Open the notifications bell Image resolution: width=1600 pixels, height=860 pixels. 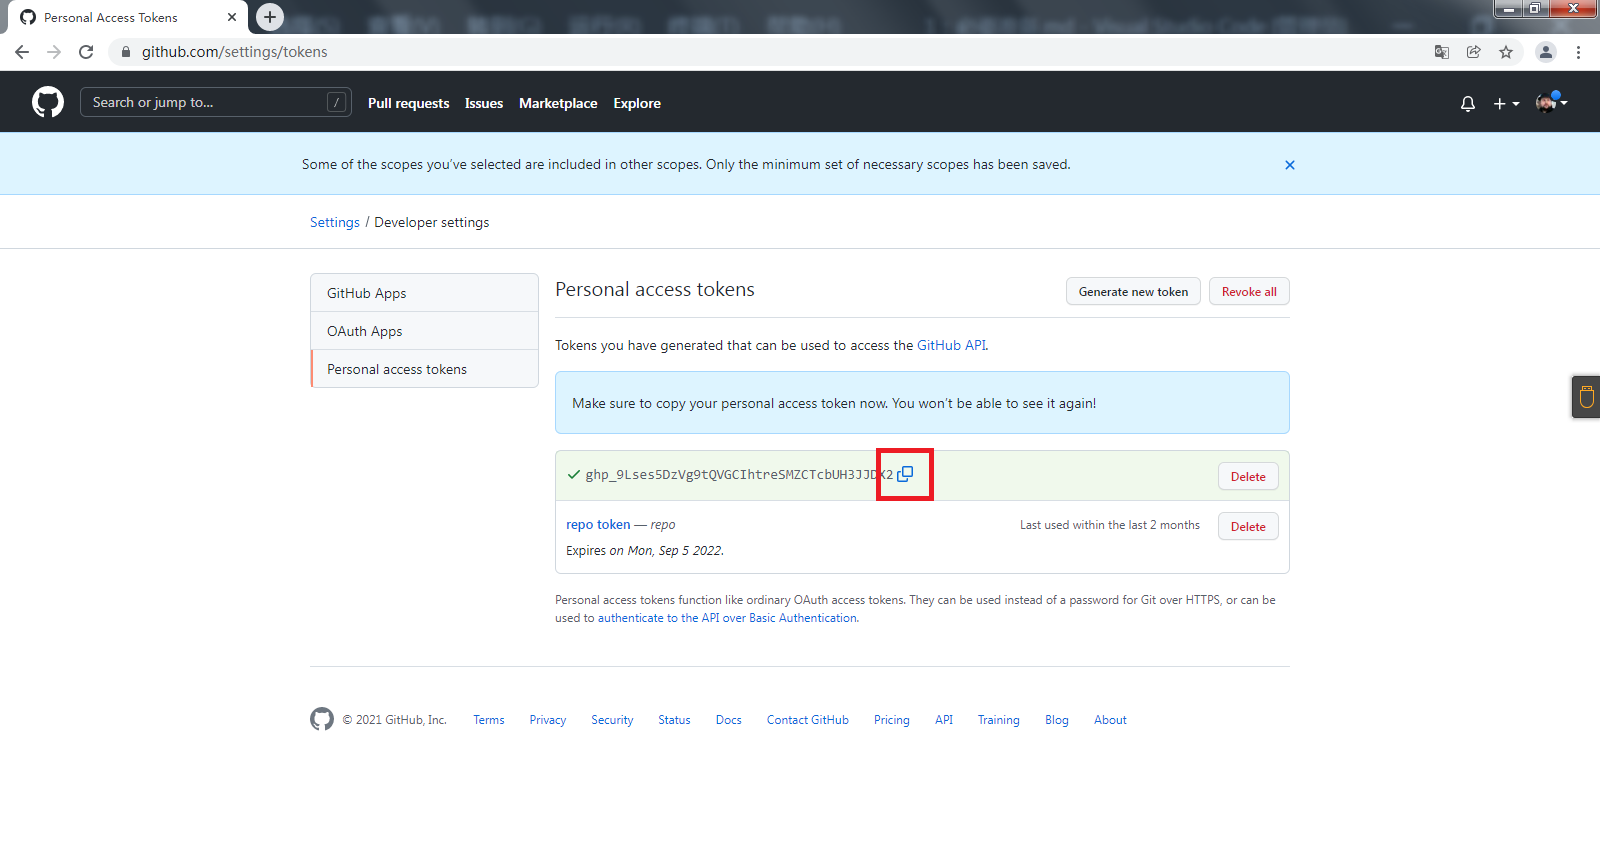click(1468, 103)
